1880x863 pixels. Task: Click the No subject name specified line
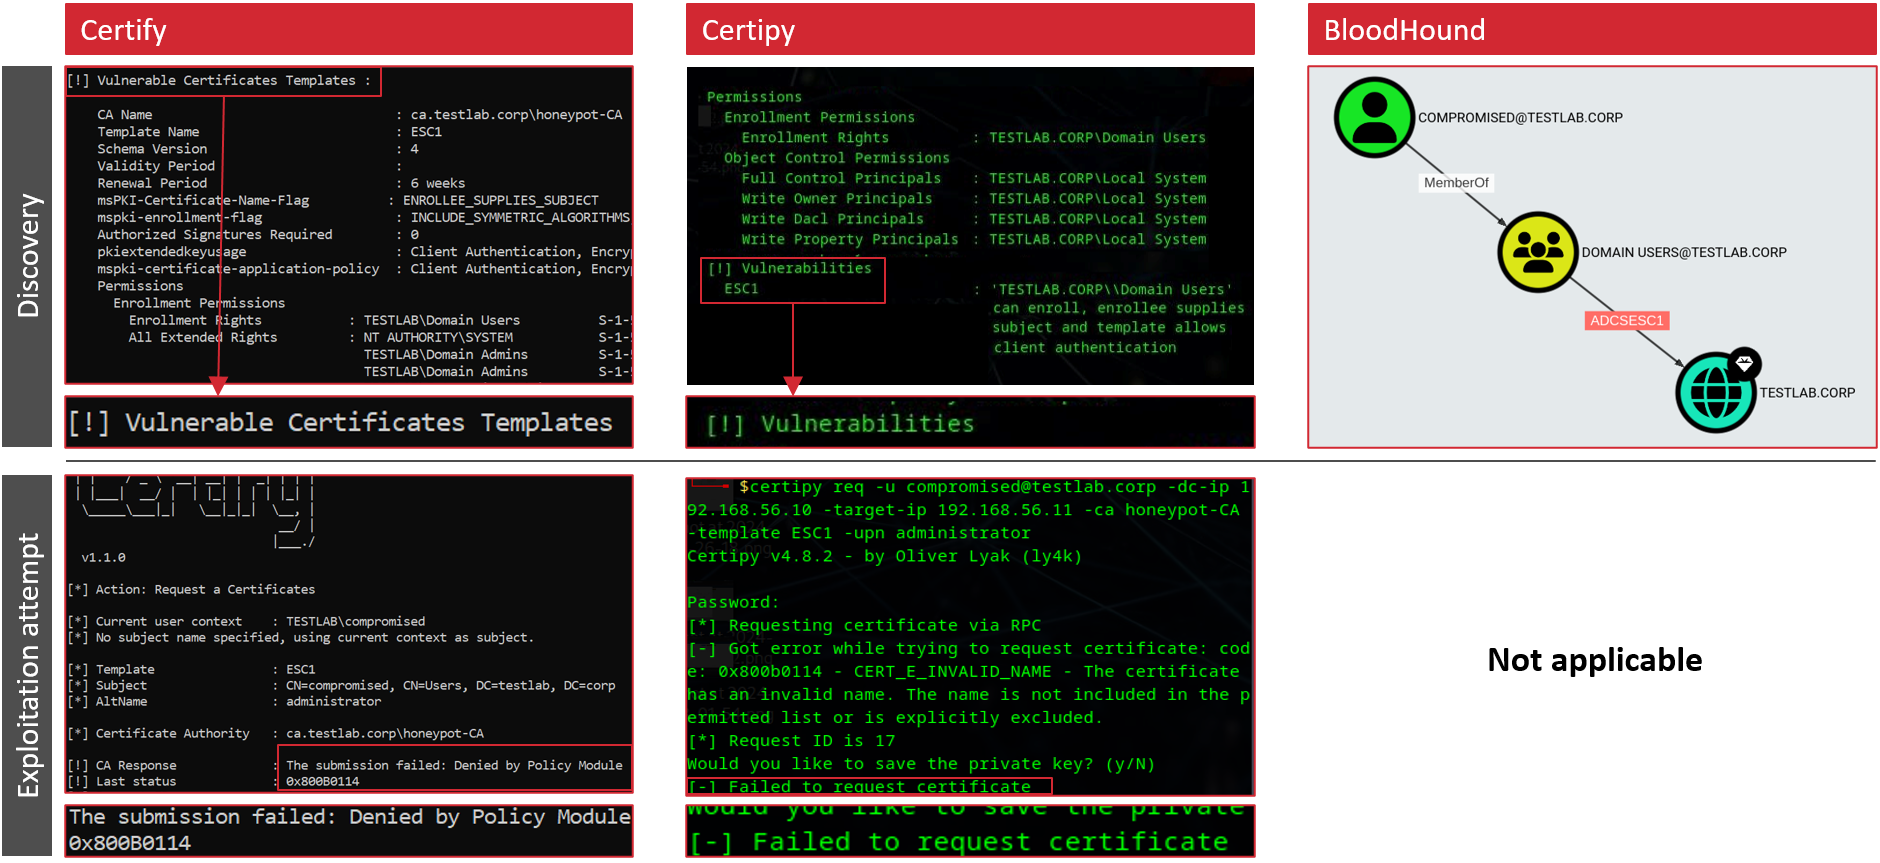[x=300, y=638]
